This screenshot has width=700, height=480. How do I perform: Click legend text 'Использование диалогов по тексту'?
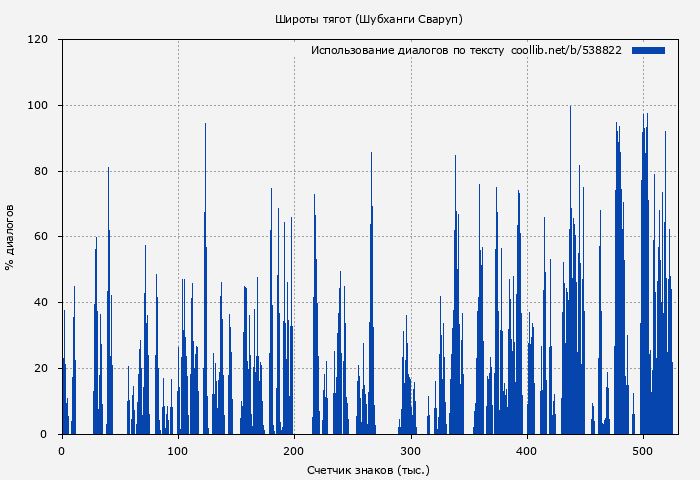pyautogui.click(x=407, y=50)
